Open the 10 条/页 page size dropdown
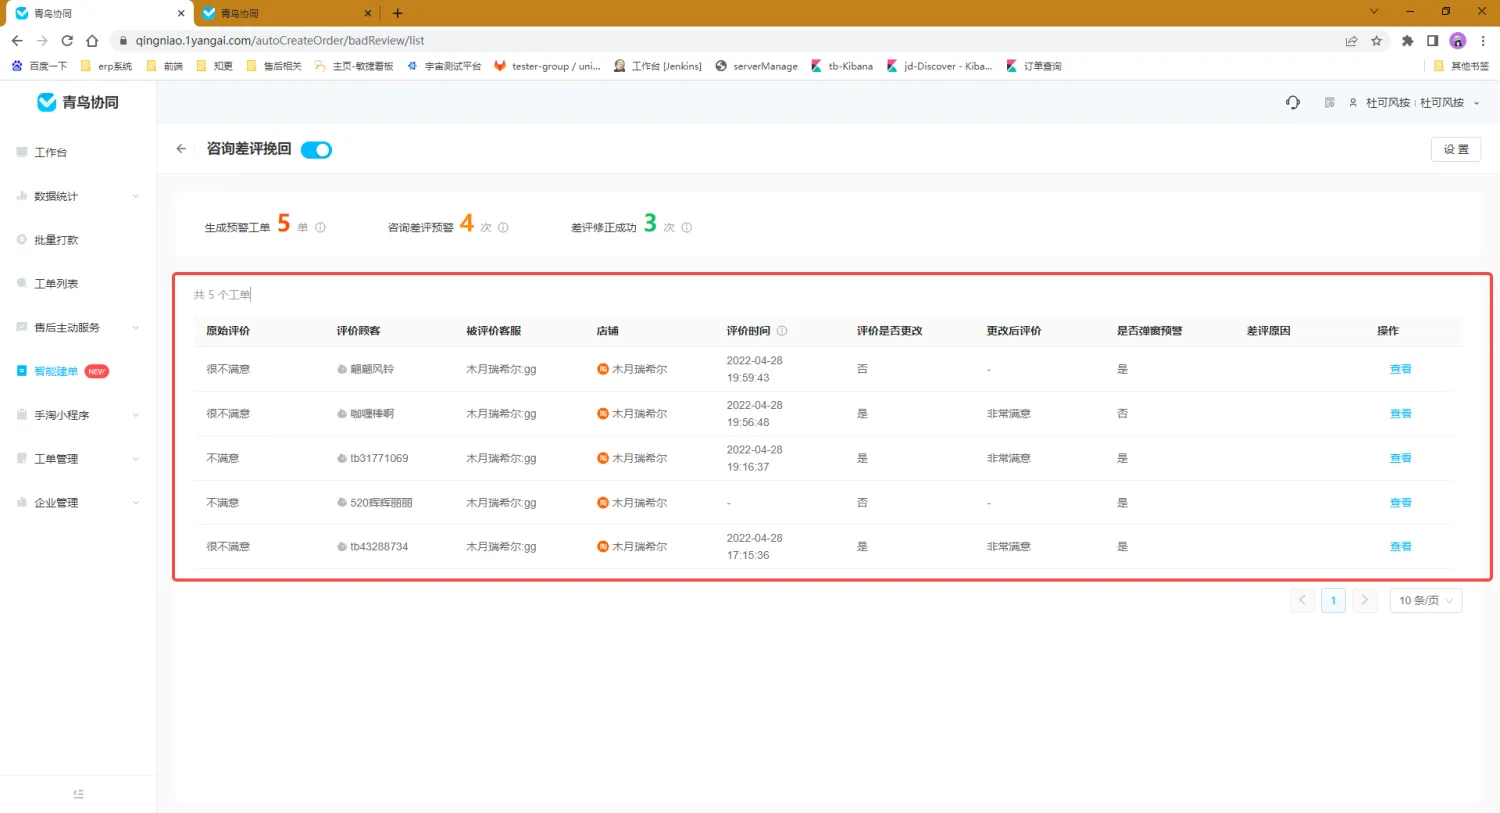The height and width of the screenshot is (813, 1500). (1426, 600)
